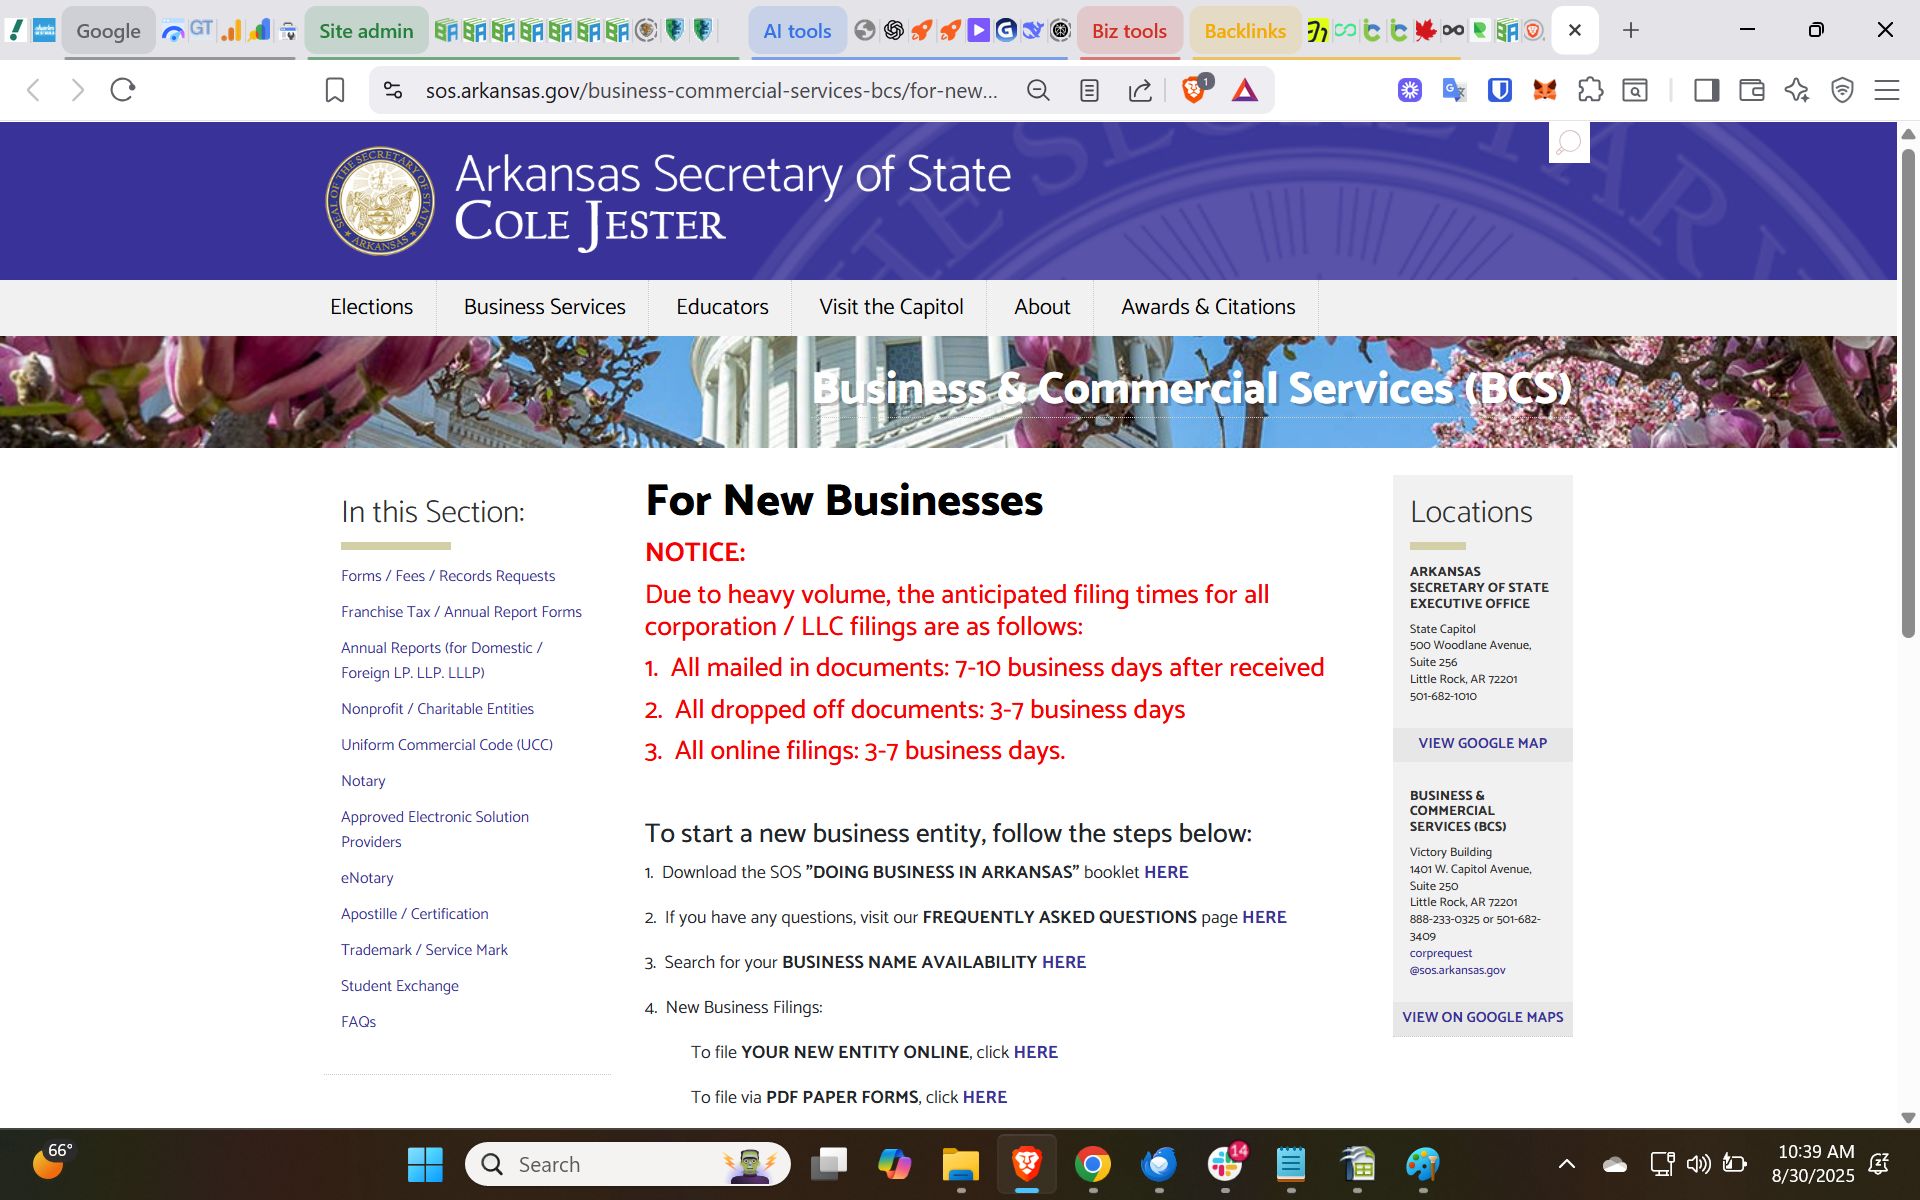Open the browser hamburger menu
Screen dimensions: 1920x1200
tap(1886, 90)
